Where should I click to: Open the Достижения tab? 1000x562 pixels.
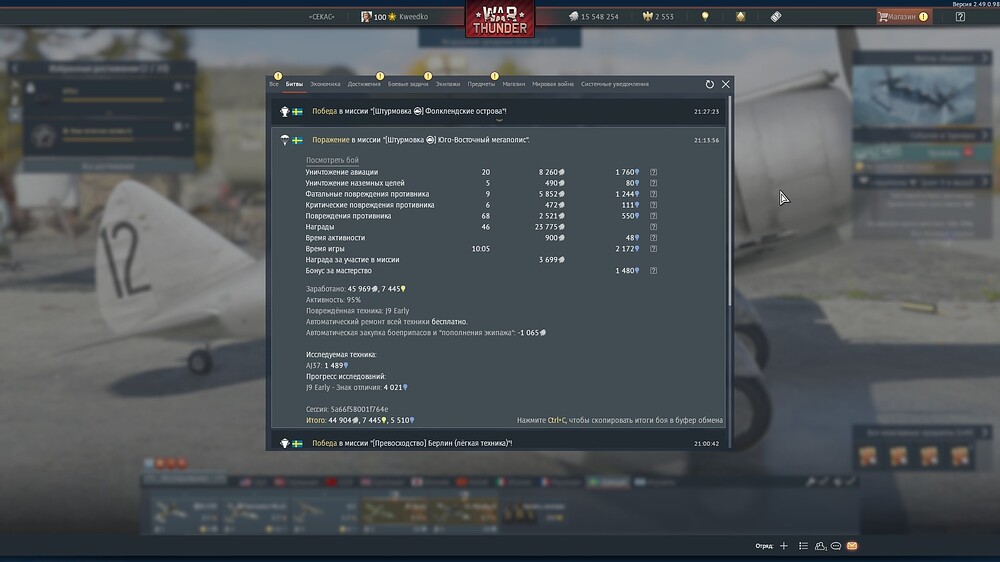(364, 84)
